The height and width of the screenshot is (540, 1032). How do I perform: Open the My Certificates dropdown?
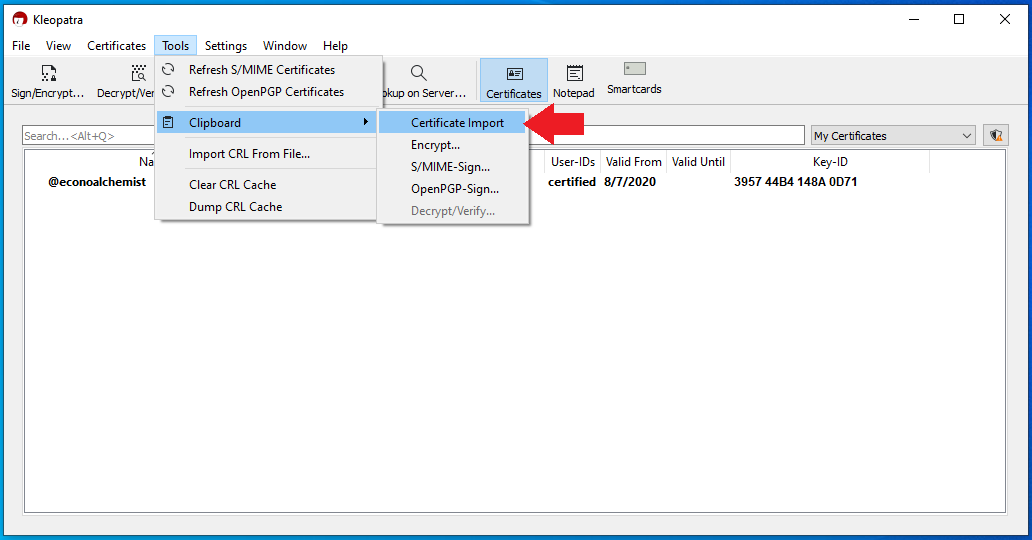893,136
